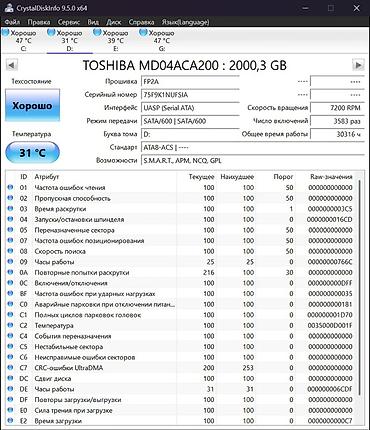This screenshot has height=430, width=370.
Task: Open the Диск menu
Action: coord(114,22)
